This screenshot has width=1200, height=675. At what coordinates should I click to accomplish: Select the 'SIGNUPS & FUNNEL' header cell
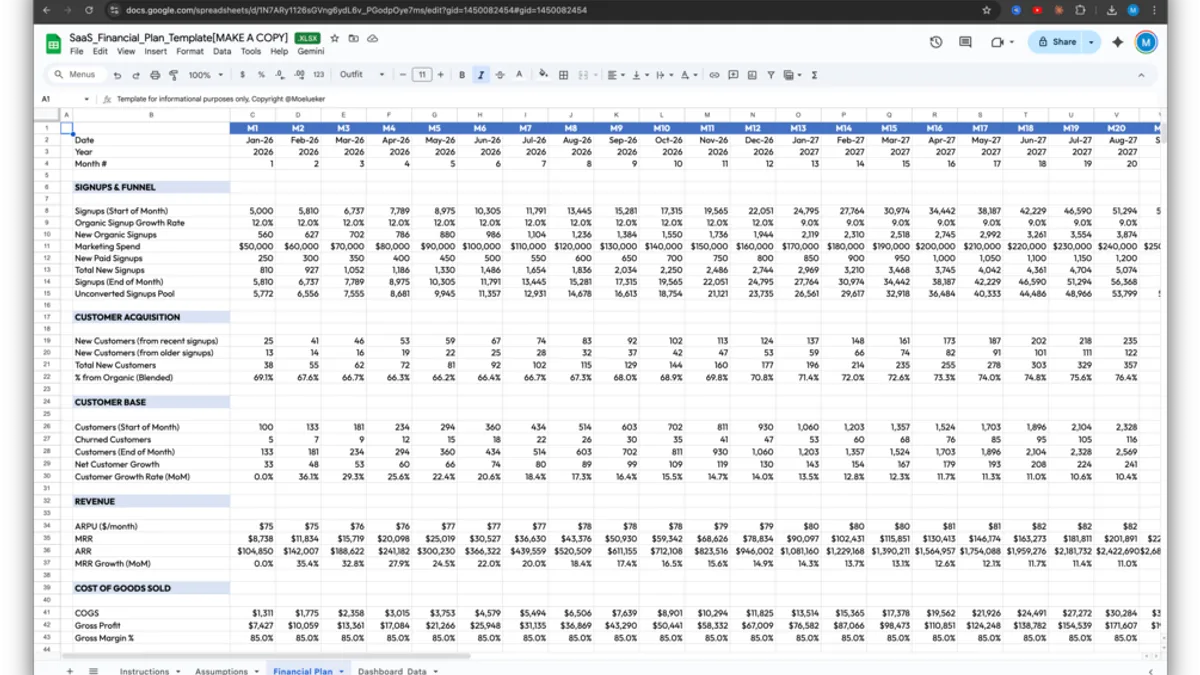[150, 187]
